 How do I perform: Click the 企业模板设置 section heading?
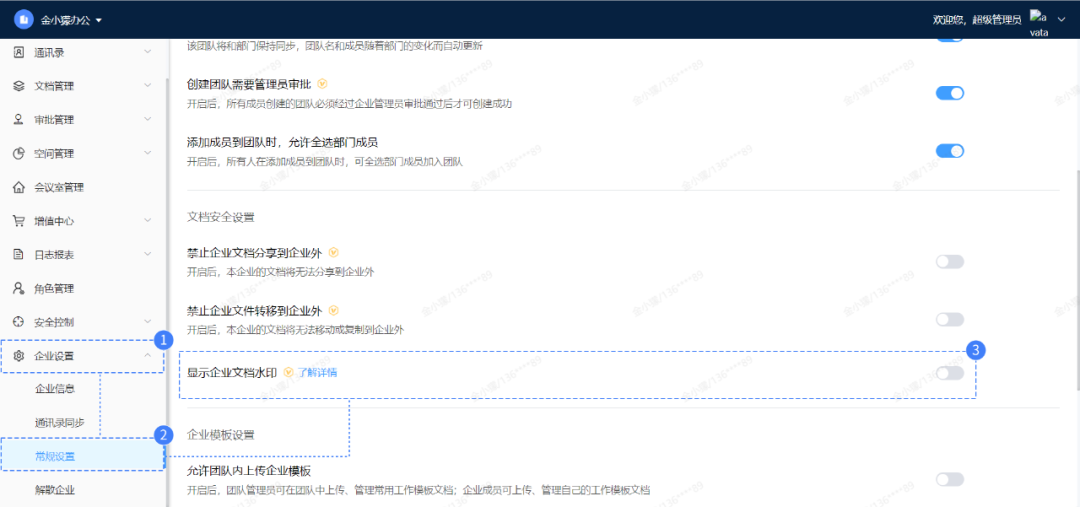(x=220, y=435)
